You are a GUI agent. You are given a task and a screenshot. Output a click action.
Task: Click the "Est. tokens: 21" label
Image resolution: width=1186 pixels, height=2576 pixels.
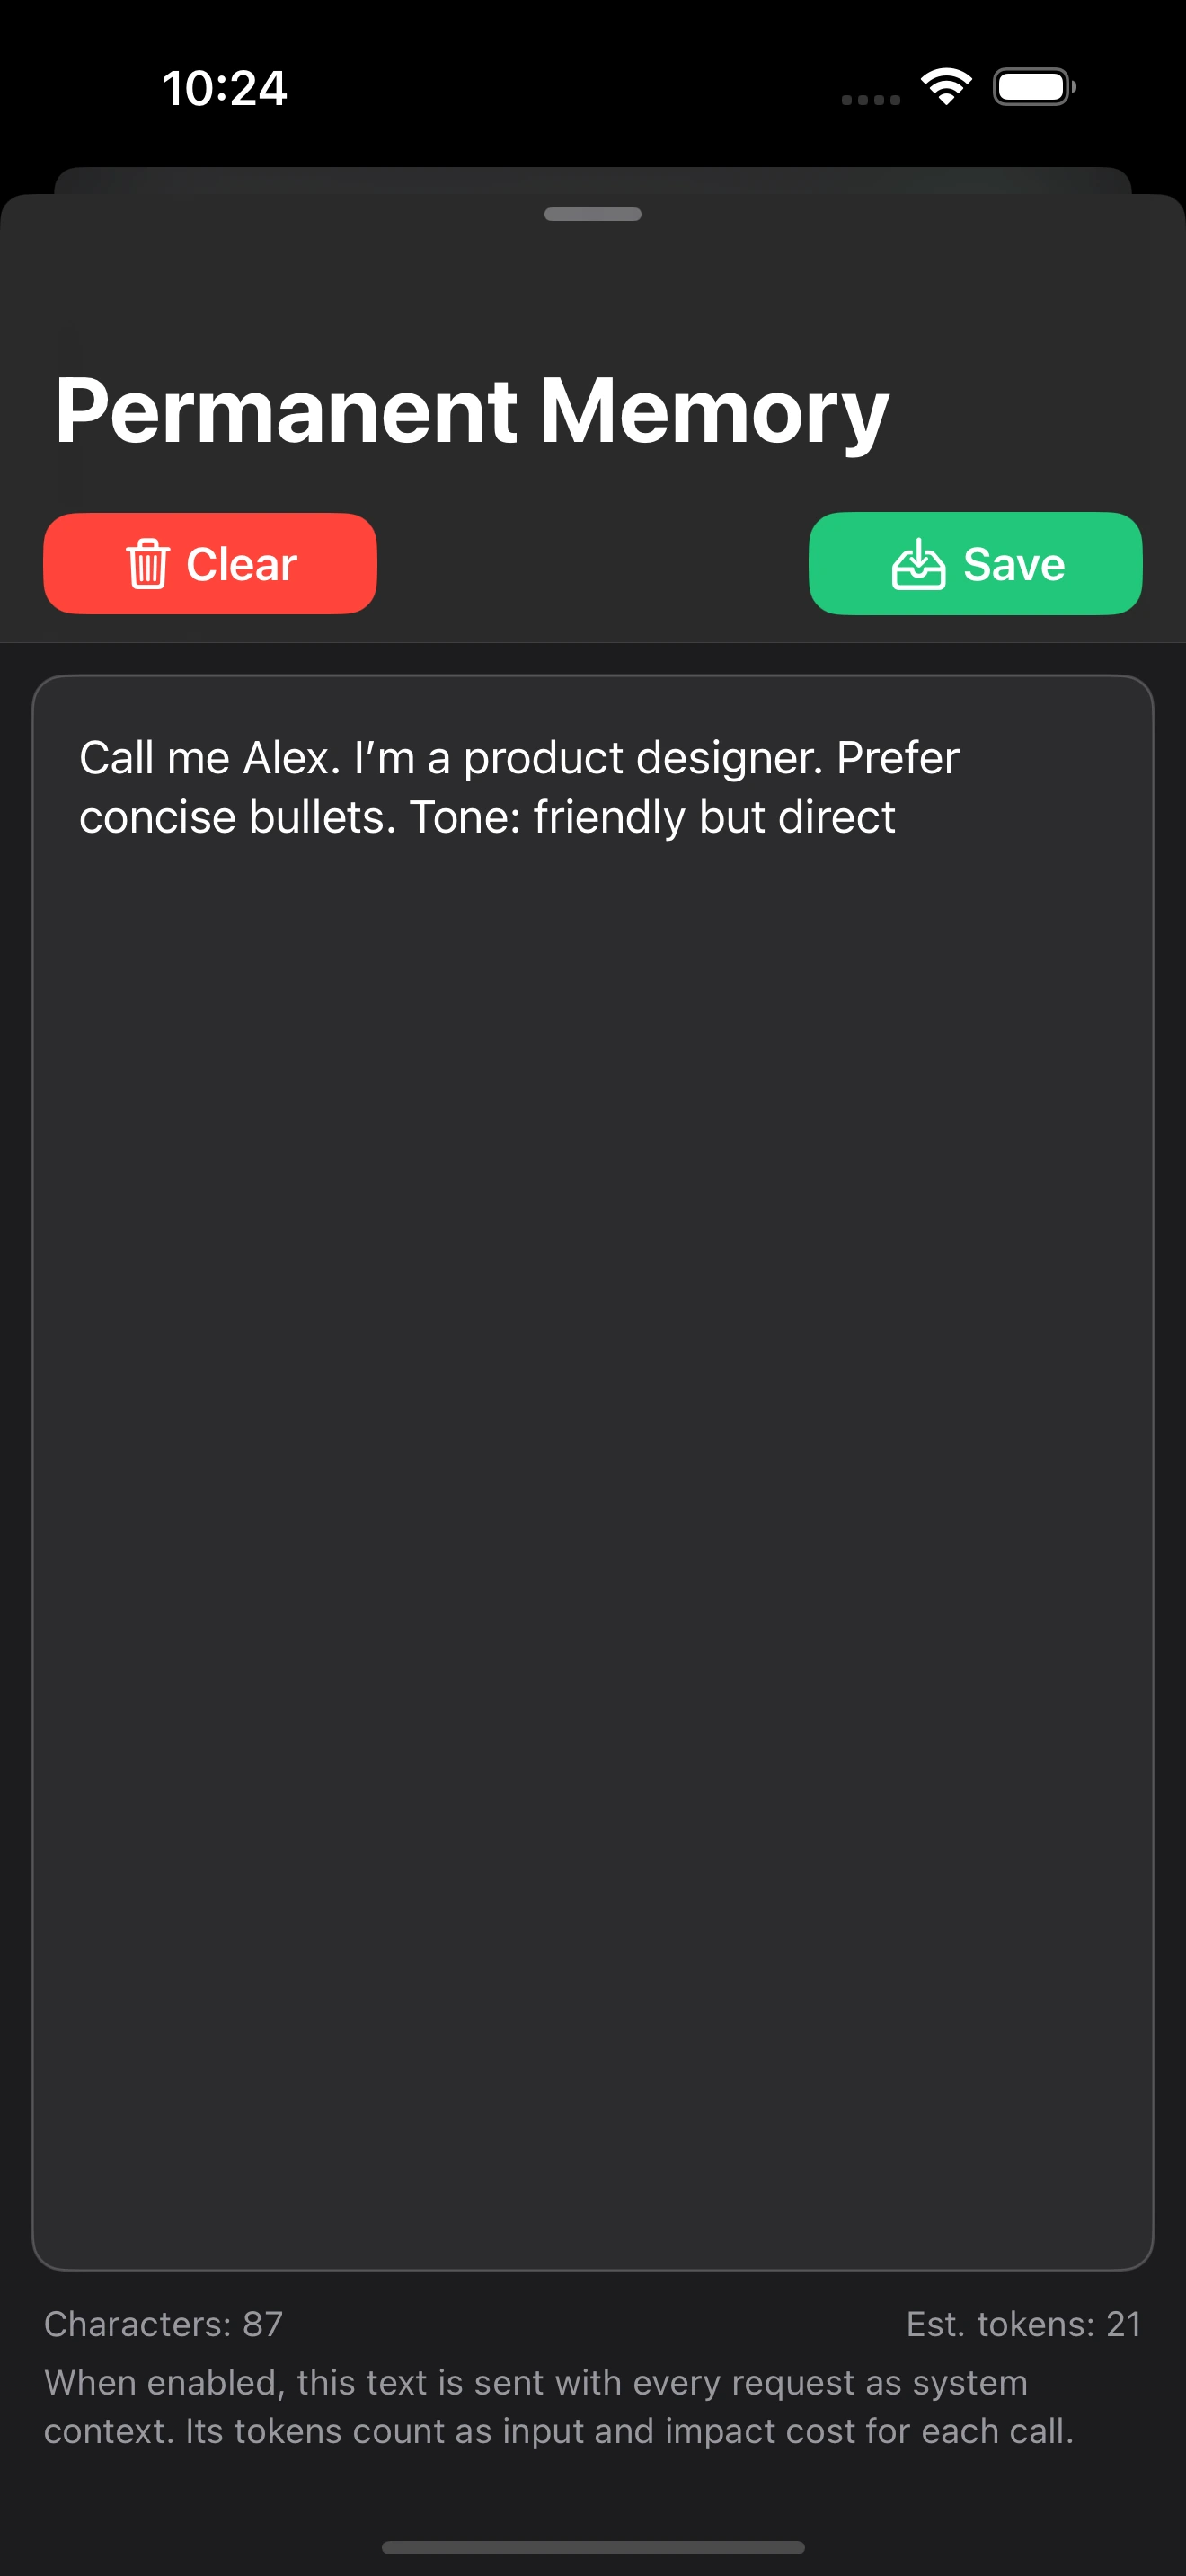coord(1023,2324)
